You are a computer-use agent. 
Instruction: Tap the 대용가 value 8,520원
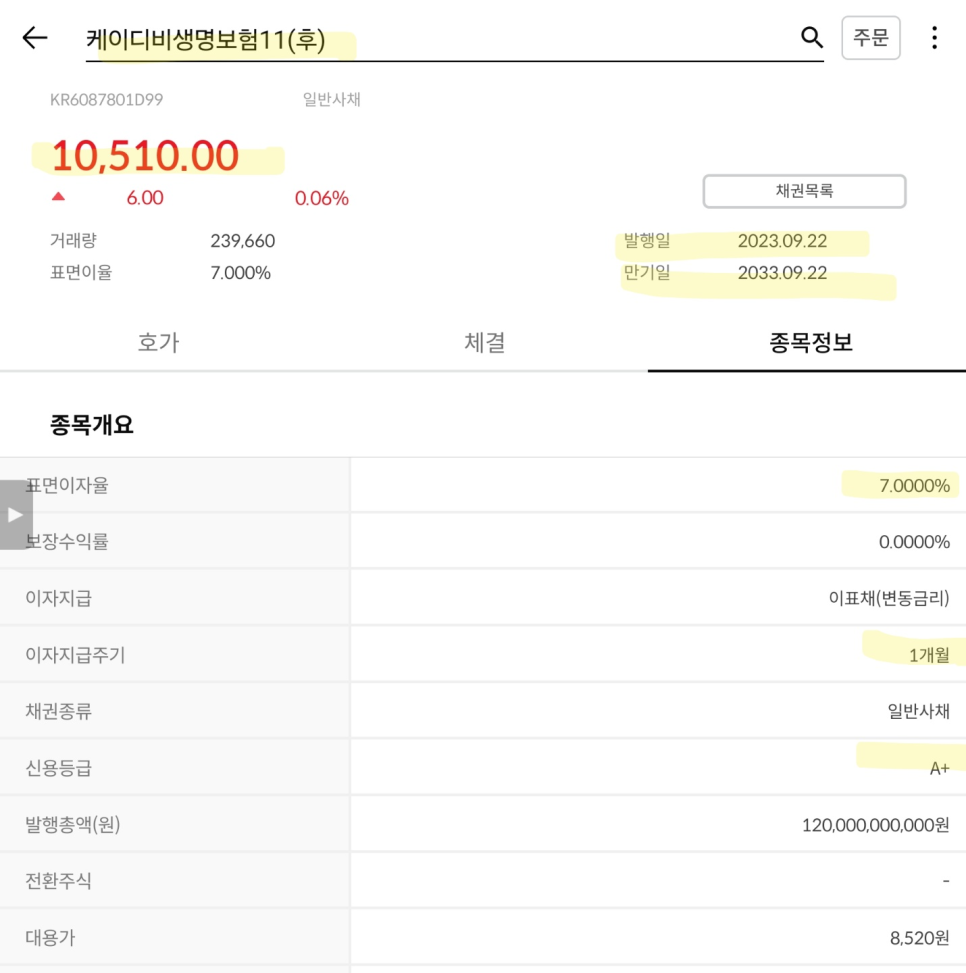919,938
